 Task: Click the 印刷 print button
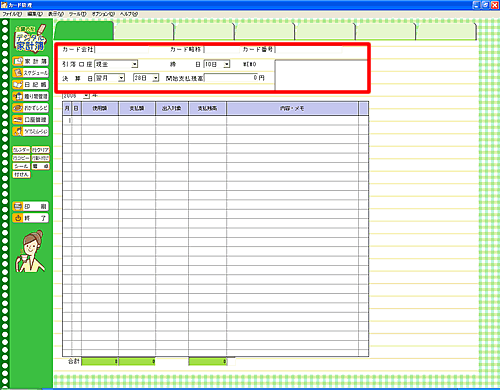pyautogui.click(x=30, y=206)
